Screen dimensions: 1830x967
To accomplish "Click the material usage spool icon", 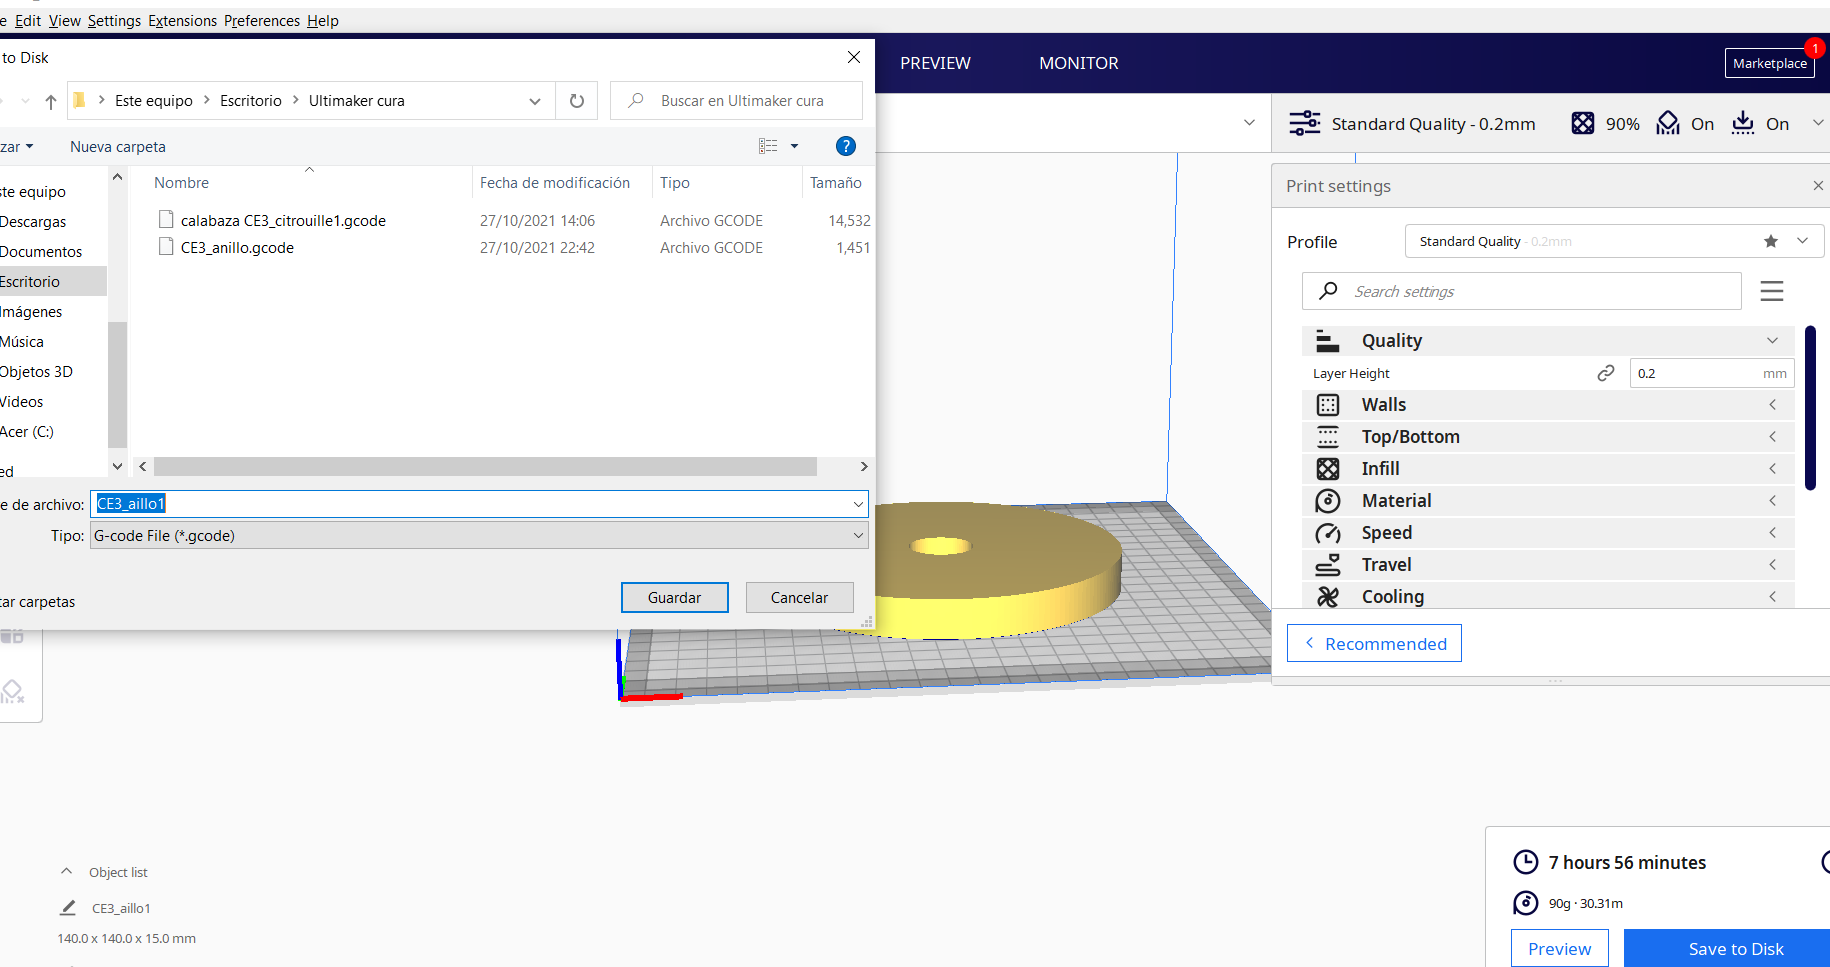I will [x=1525, y=903].
